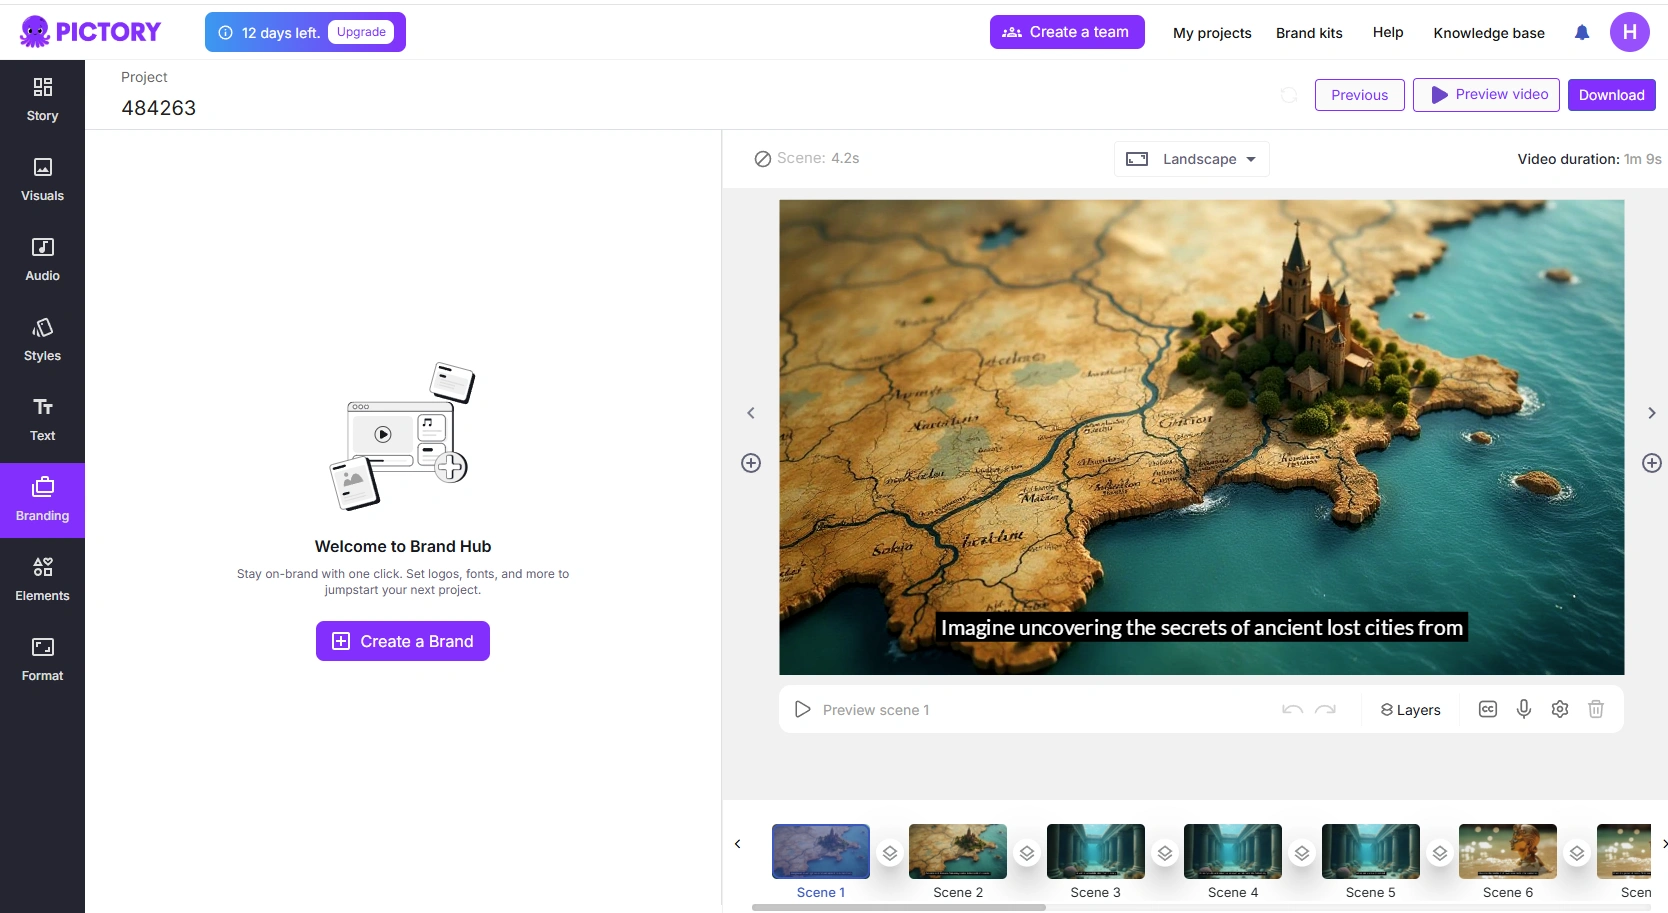Click the Create a Brand button

(403, 641)
